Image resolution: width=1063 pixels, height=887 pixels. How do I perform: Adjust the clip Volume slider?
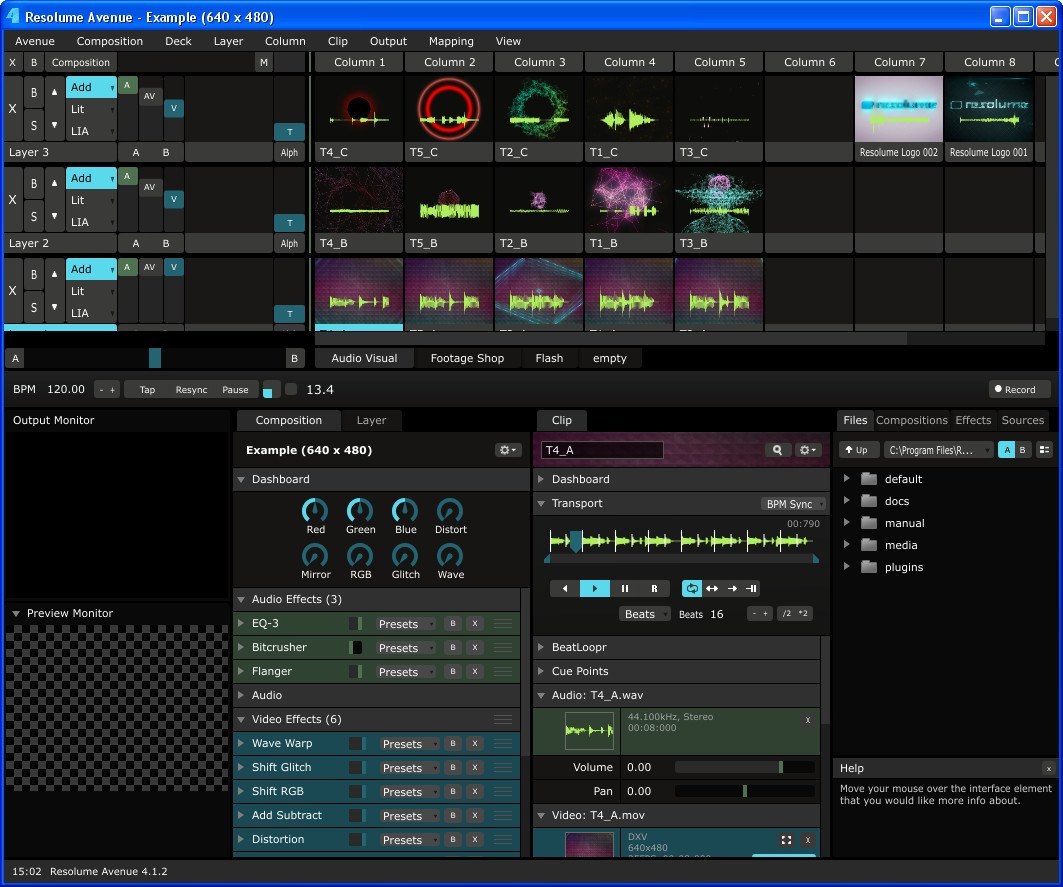745,768
